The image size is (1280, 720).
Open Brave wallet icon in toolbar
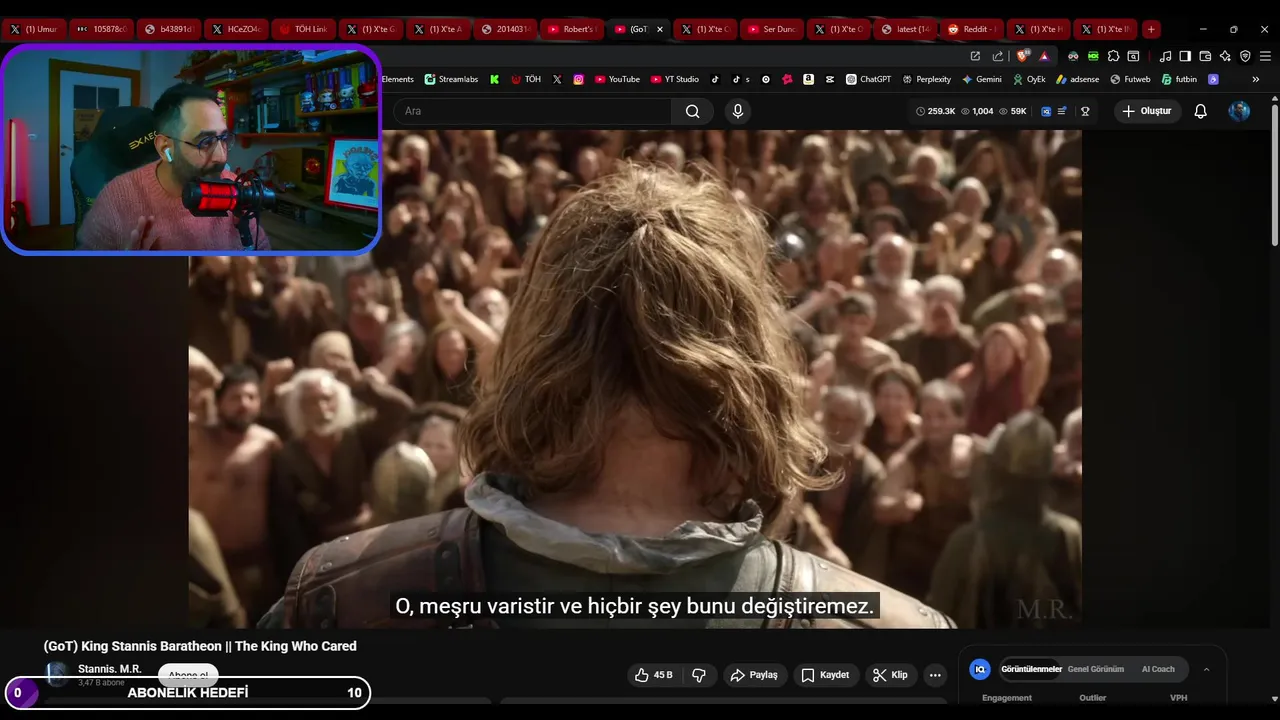[1205, 56]
